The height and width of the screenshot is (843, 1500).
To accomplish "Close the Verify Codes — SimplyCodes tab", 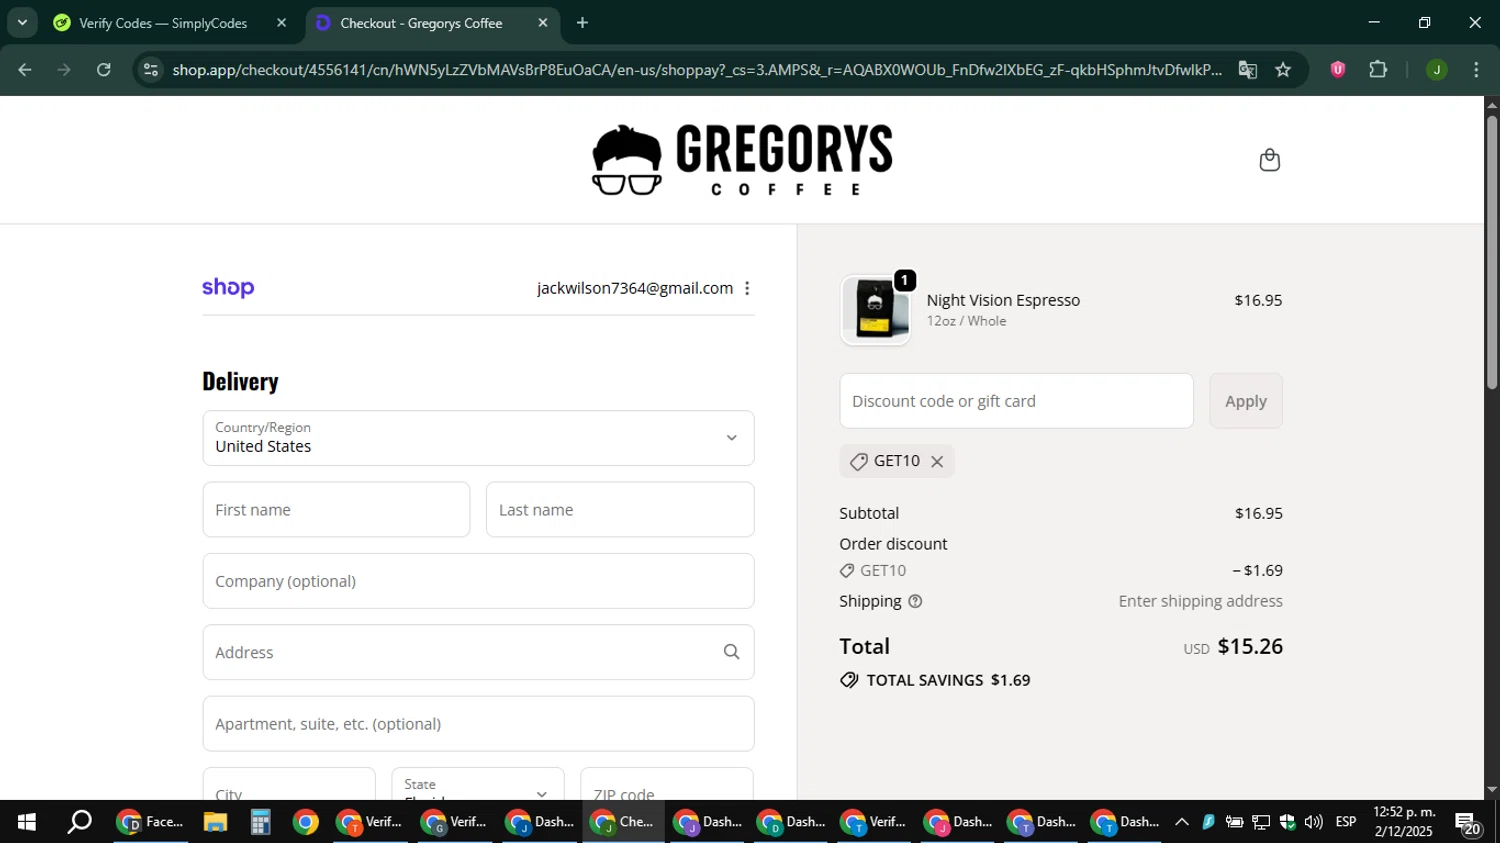I will [282, 23].
